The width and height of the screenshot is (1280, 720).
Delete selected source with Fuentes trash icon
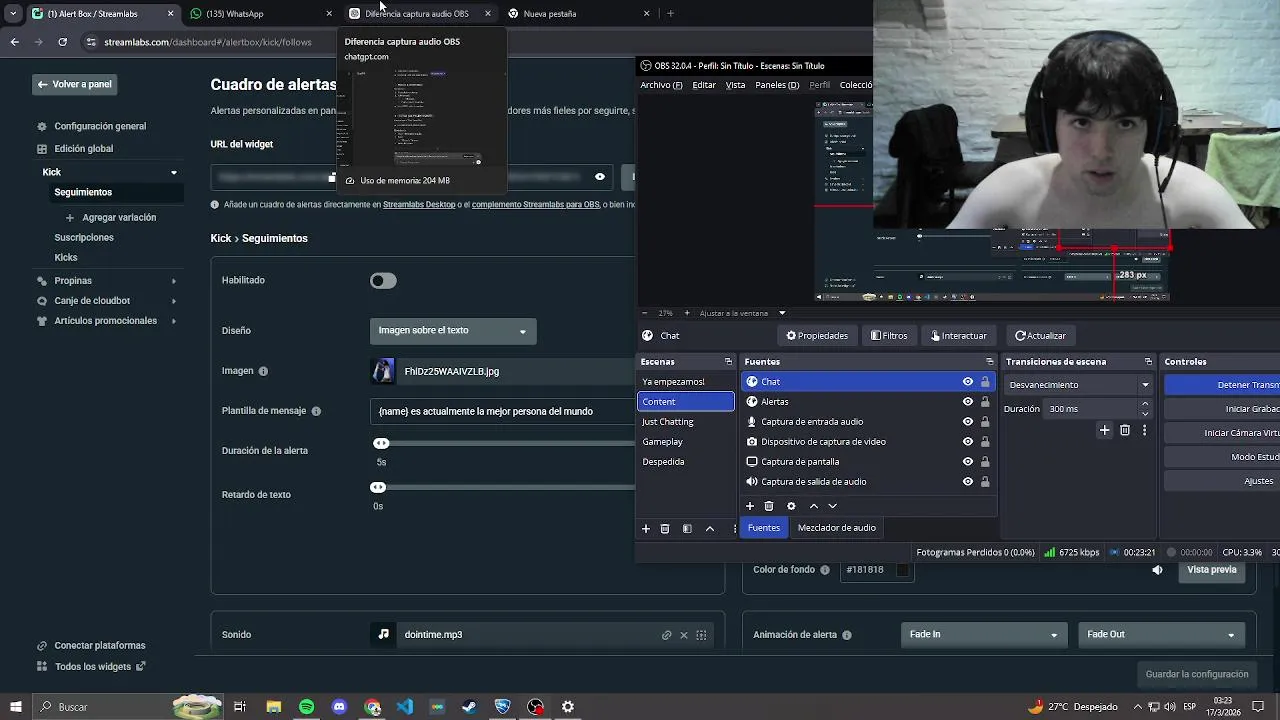click(769, 506)
